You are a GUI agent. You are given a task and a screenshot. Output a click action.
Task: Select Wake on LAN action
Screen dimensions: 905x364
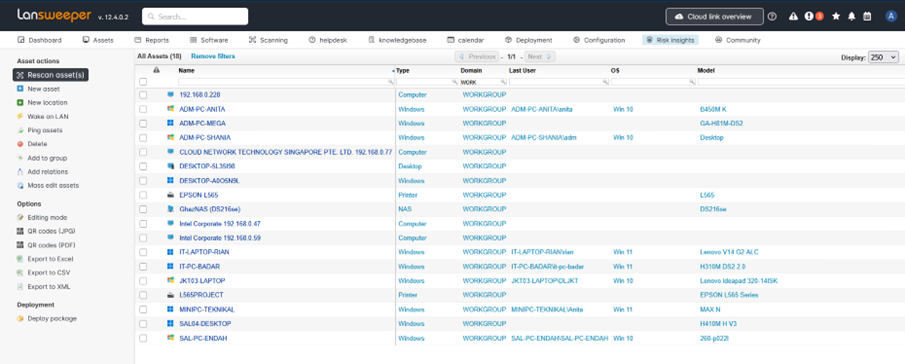point(48,117)
